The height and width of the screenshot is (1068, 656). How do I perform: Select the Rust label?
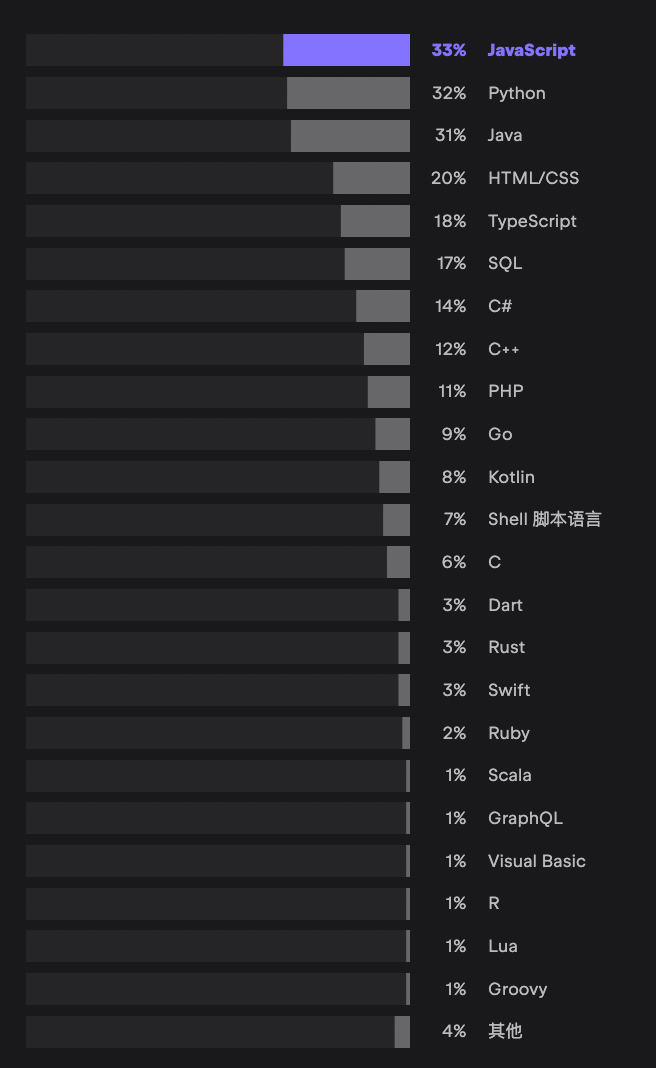click(x=506, y=647)
